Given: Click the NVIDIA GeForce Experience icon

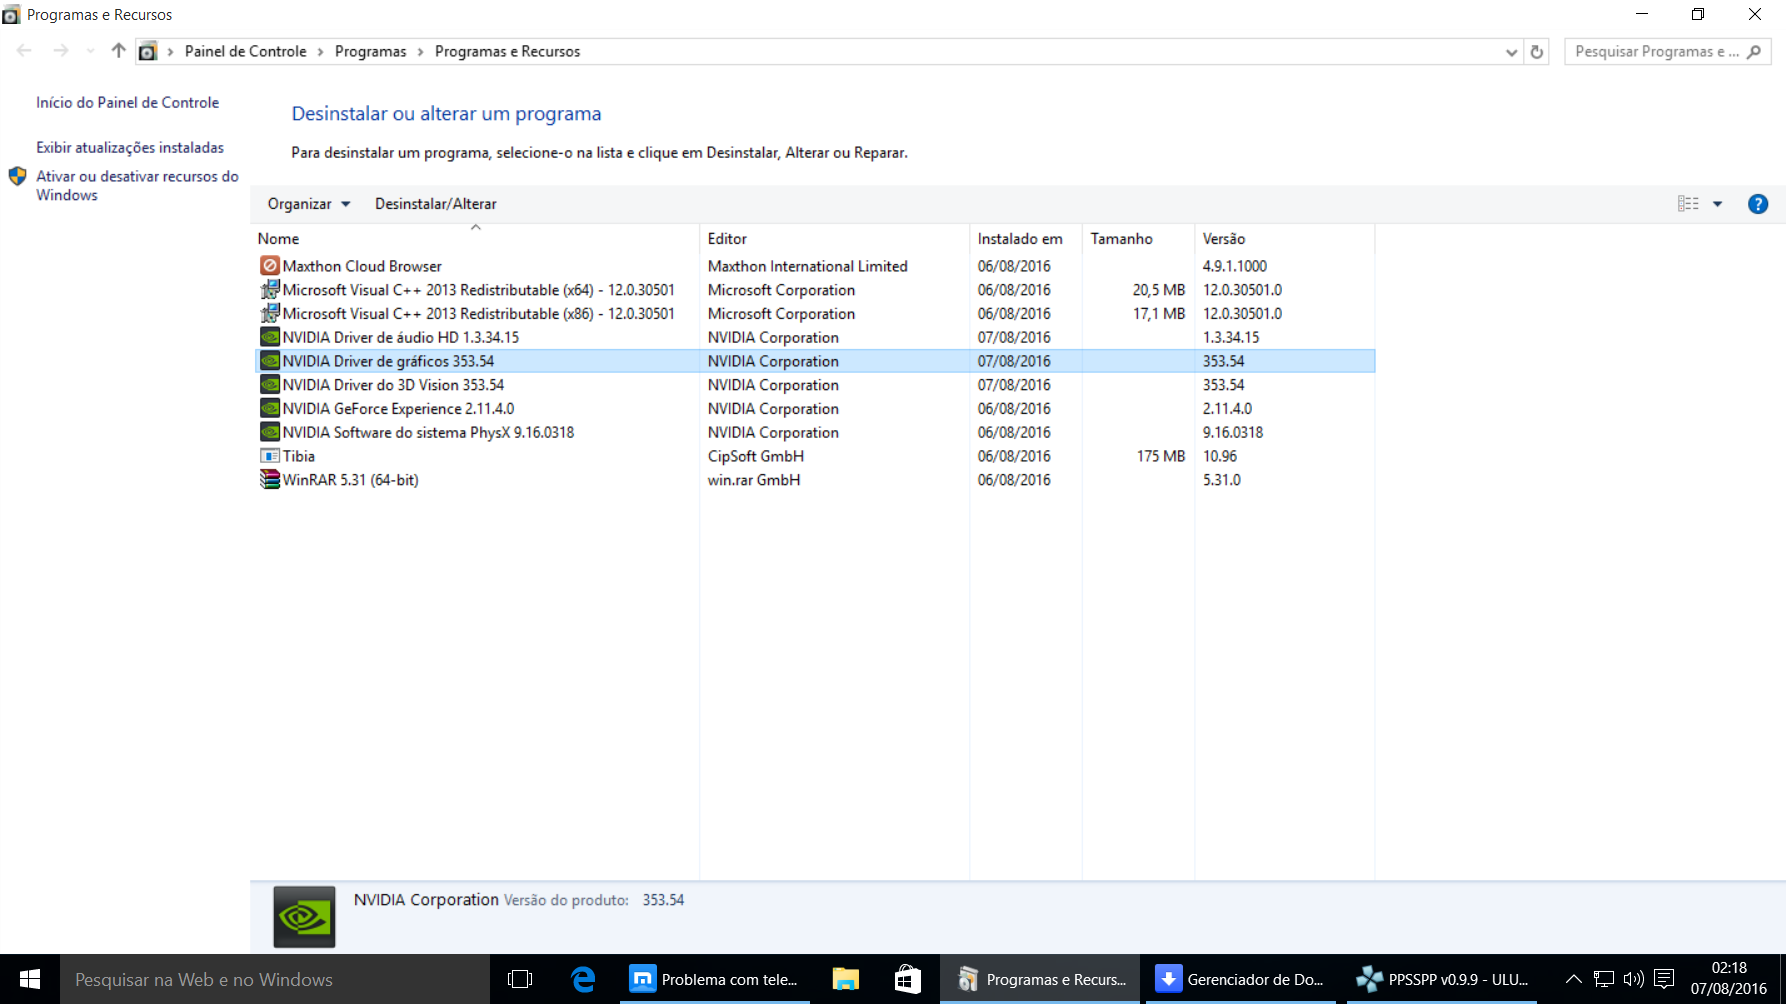Looking at the screenshot, I should click(269, 409).
